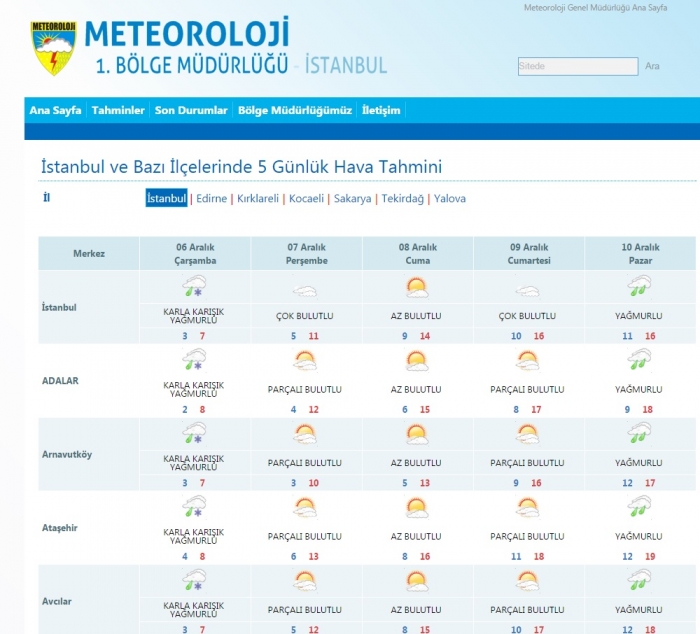The height and width of the screenshot is (634, 700).
Task: Click Avcılar 06 Aralık sleet icon
Action: pos(195,580)
